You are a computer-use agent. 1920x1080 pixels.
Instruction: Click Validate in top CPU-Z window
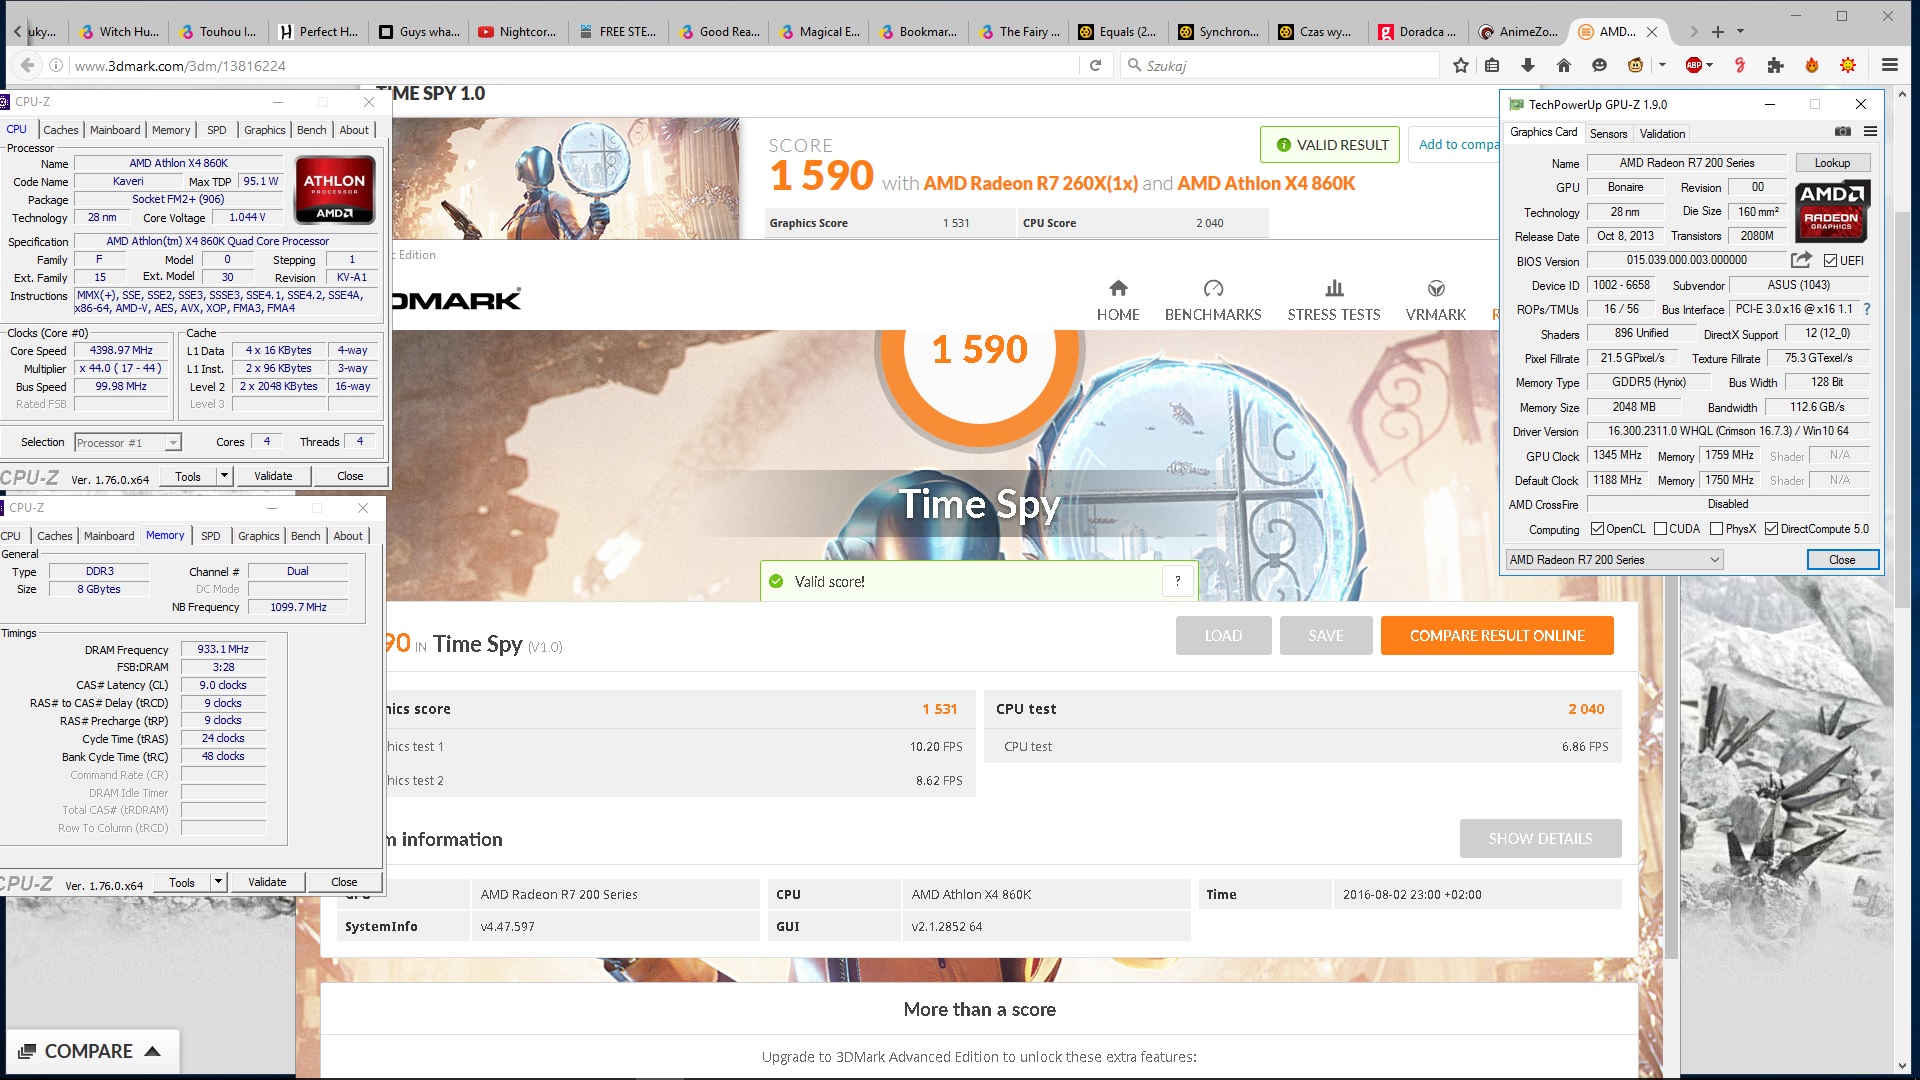coord(273,476)
